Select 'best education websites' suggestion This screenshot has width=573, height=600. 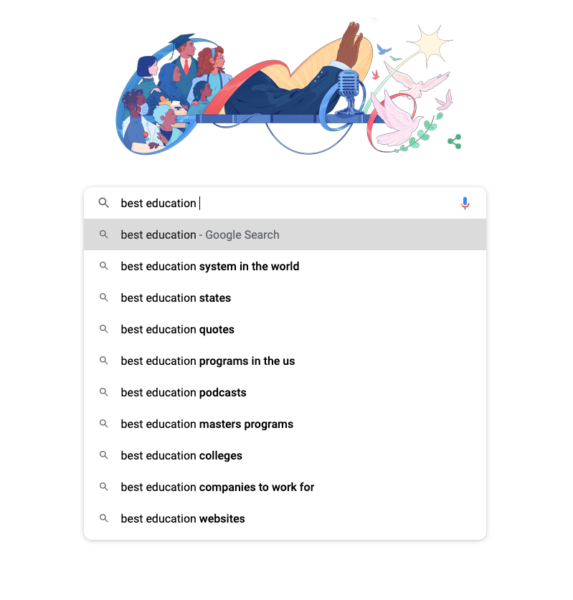(x=285, y=518)
